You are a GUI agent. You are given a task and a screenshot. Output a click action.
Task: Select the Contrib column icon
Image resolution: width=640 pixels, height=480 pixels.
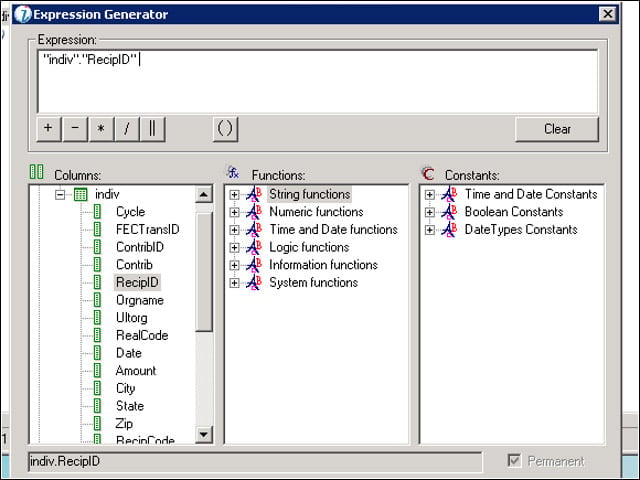click(x=98, y=264)
